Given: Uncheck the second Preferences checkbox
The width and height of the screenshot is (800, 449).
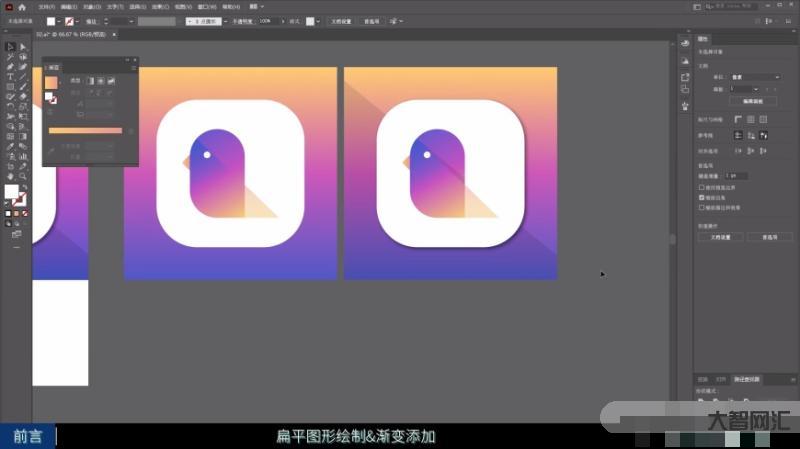Looking at the screenshot, I should click(701, 198).
